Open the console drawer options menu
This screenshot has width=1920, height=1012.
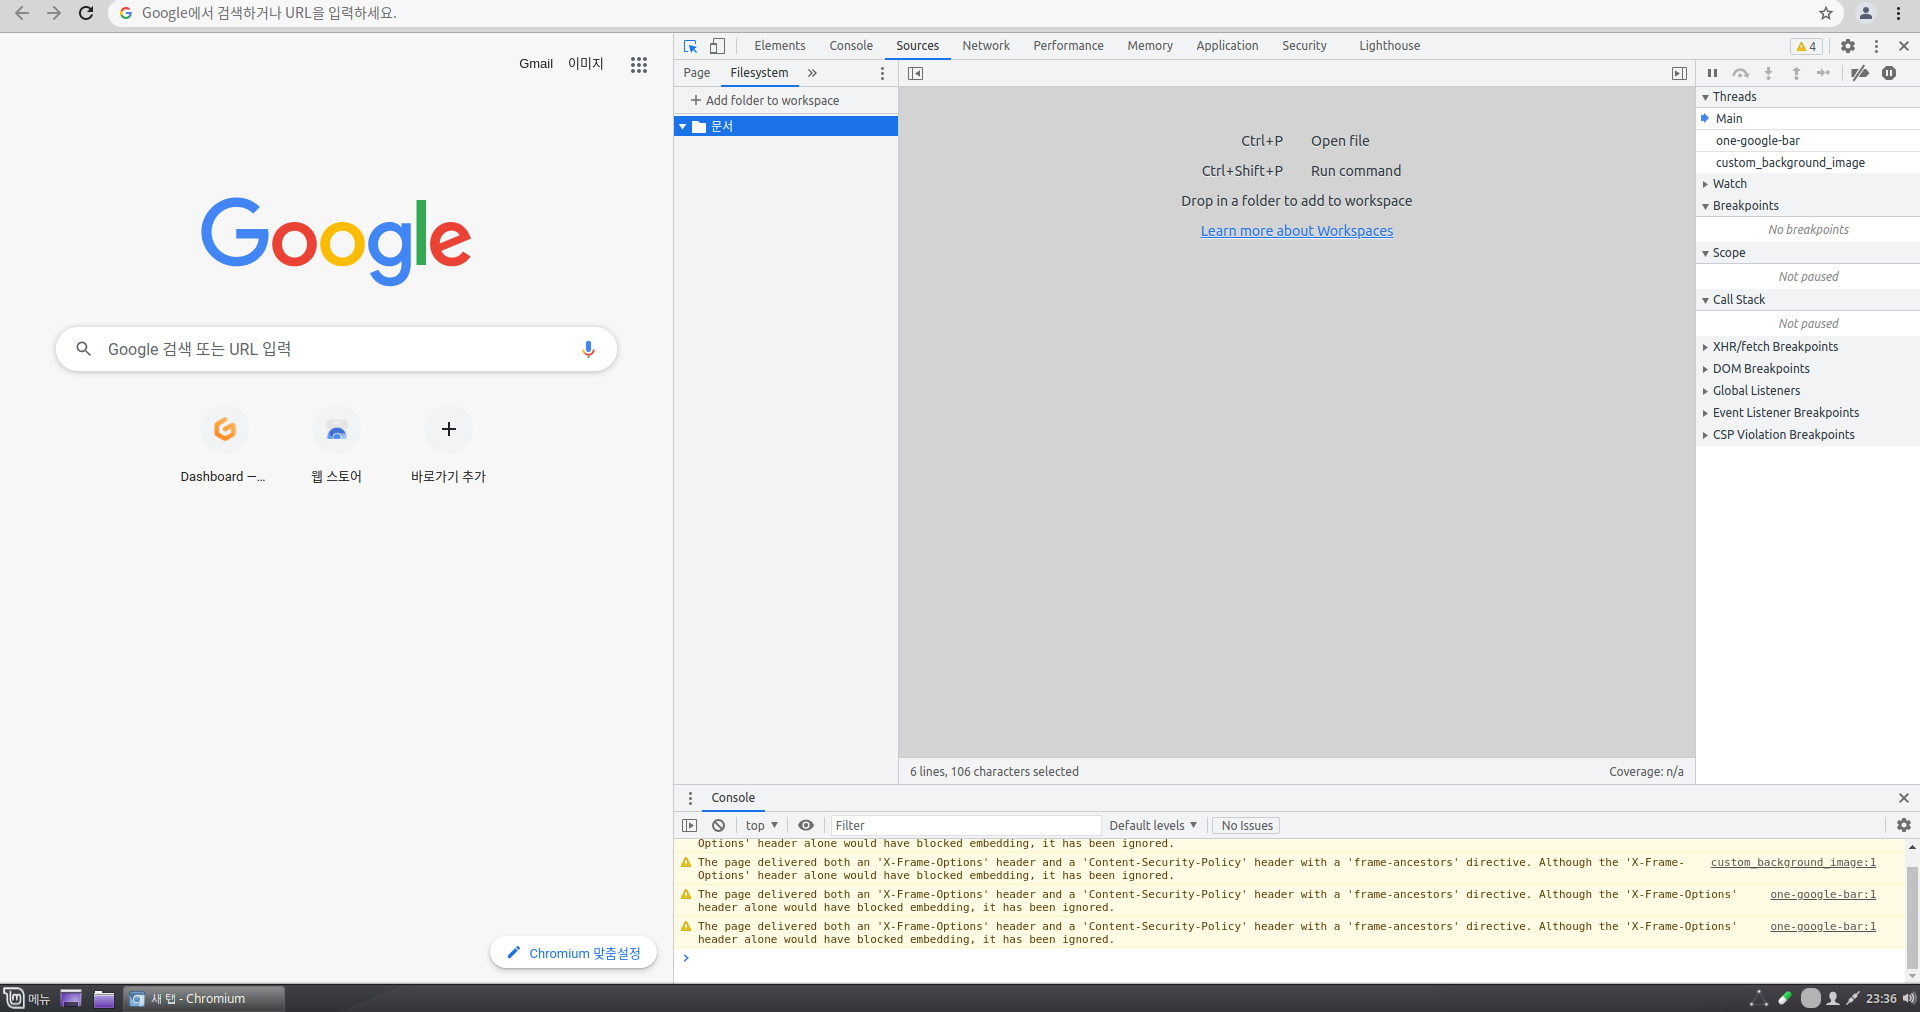pos(690,798)
